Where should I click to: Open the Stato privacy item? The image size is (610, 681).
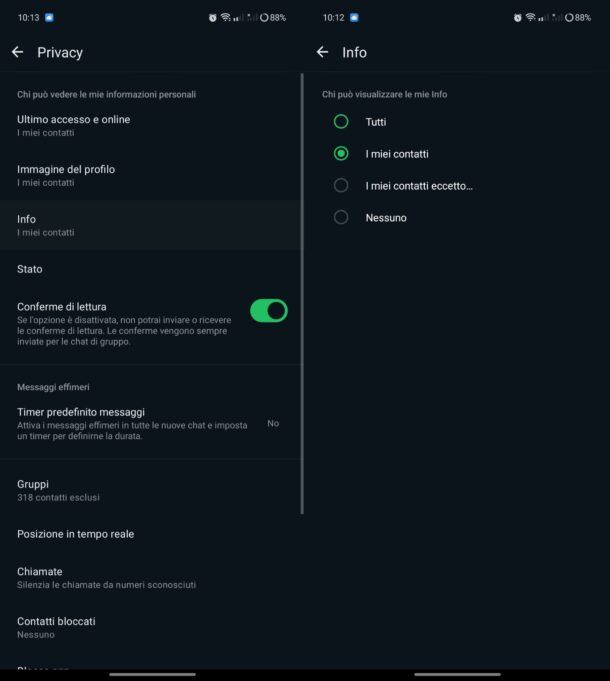click(150, 269)
